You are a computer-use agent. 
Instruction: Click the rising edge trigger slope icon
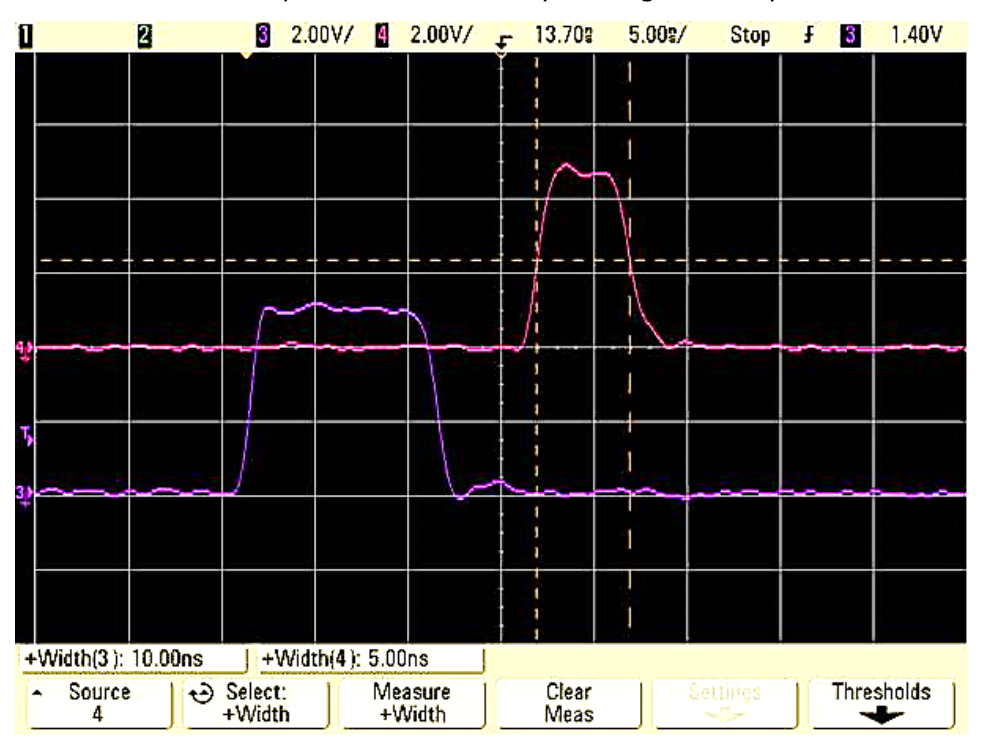tap(808, 35)
